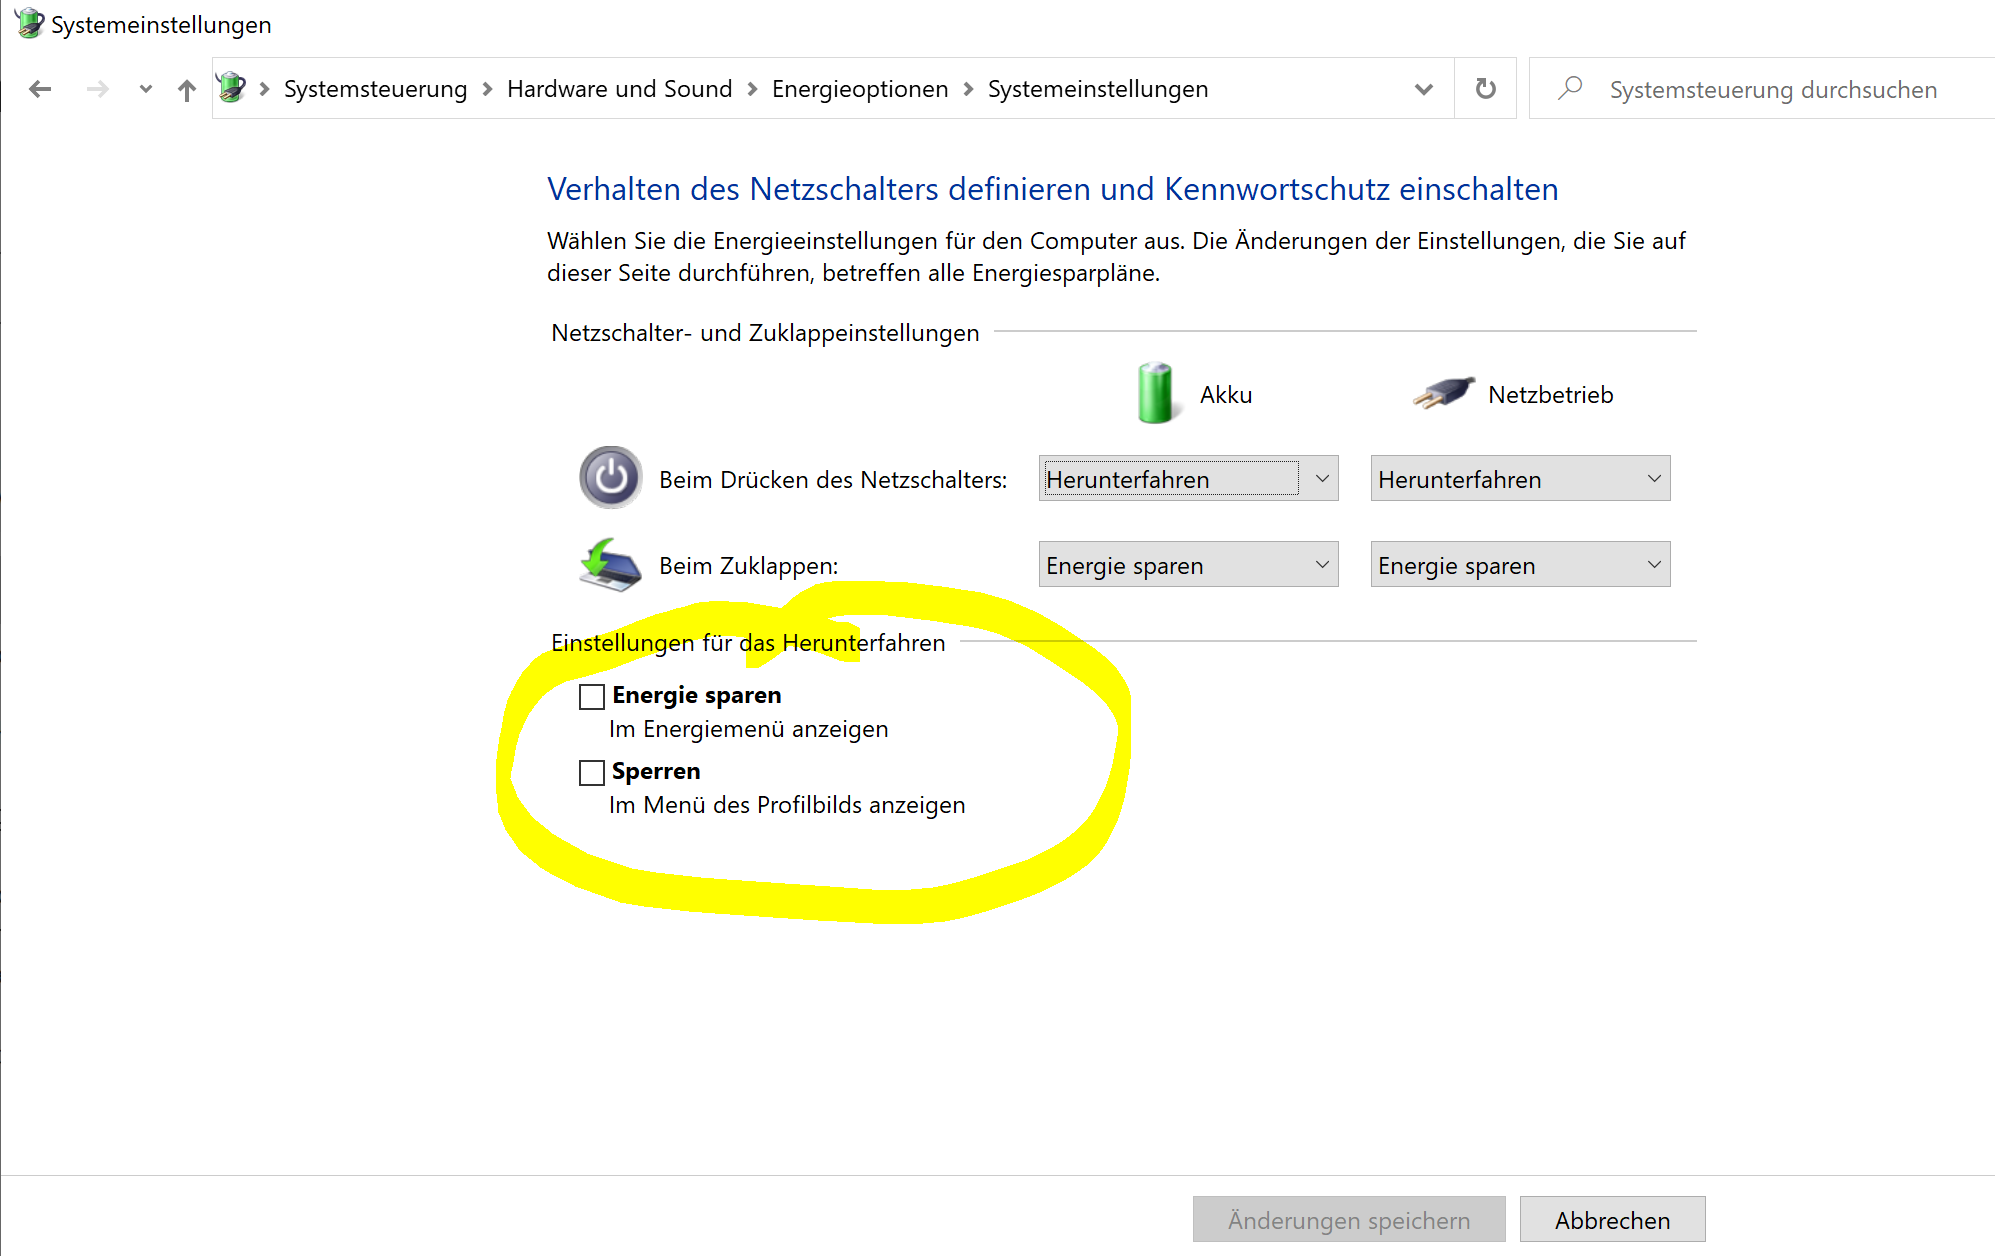Click 'Netzschalter- und Zuklappeinstellungen' heading
The image size is (1995, 1256).
765,333
